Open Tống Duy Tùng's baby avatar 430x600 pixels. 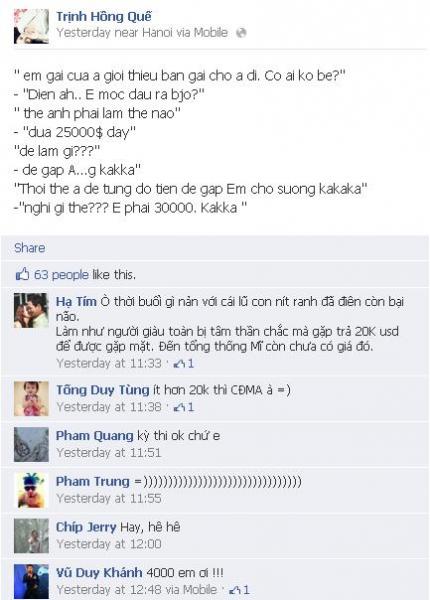tap(31, 398)
